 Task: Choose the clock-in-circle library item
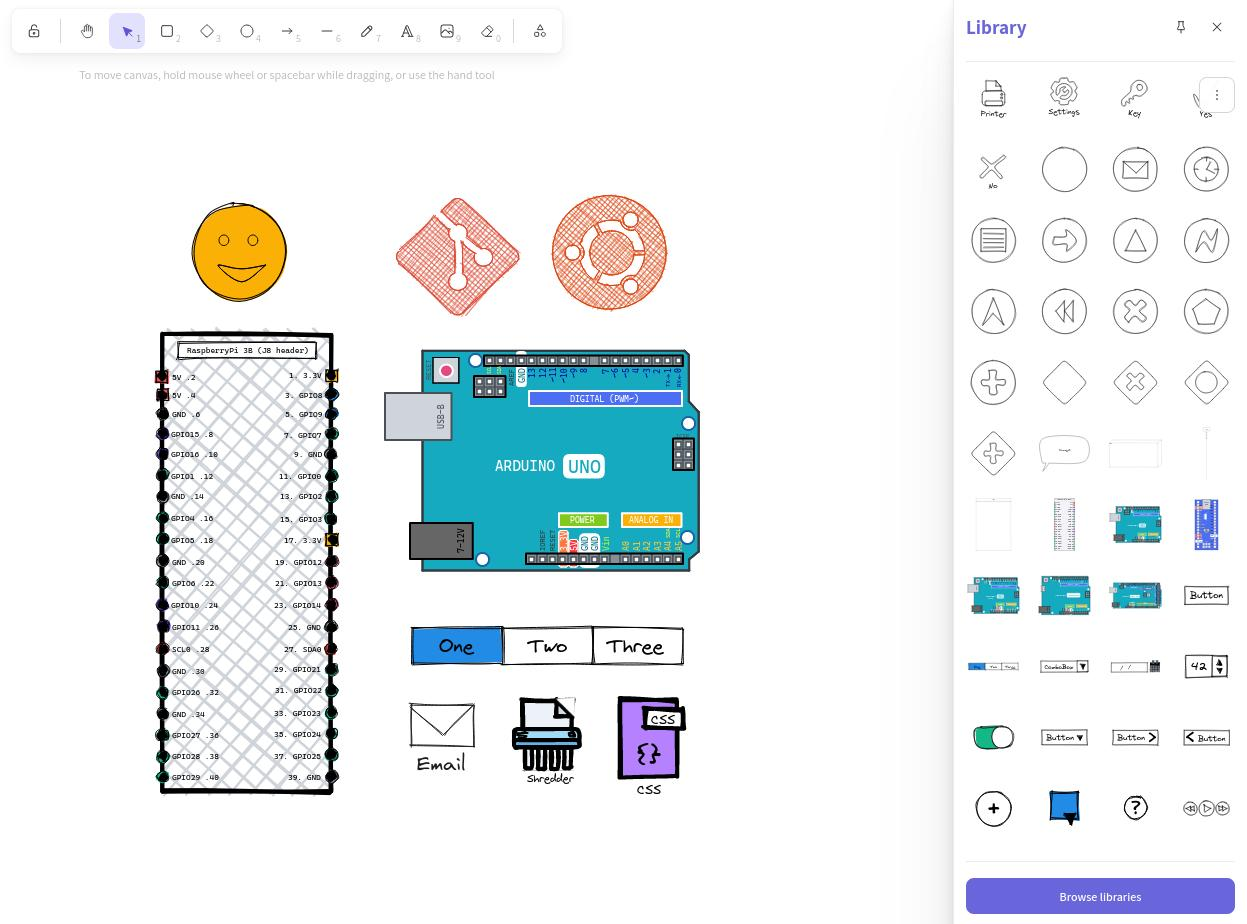(x=1206, y=169)
